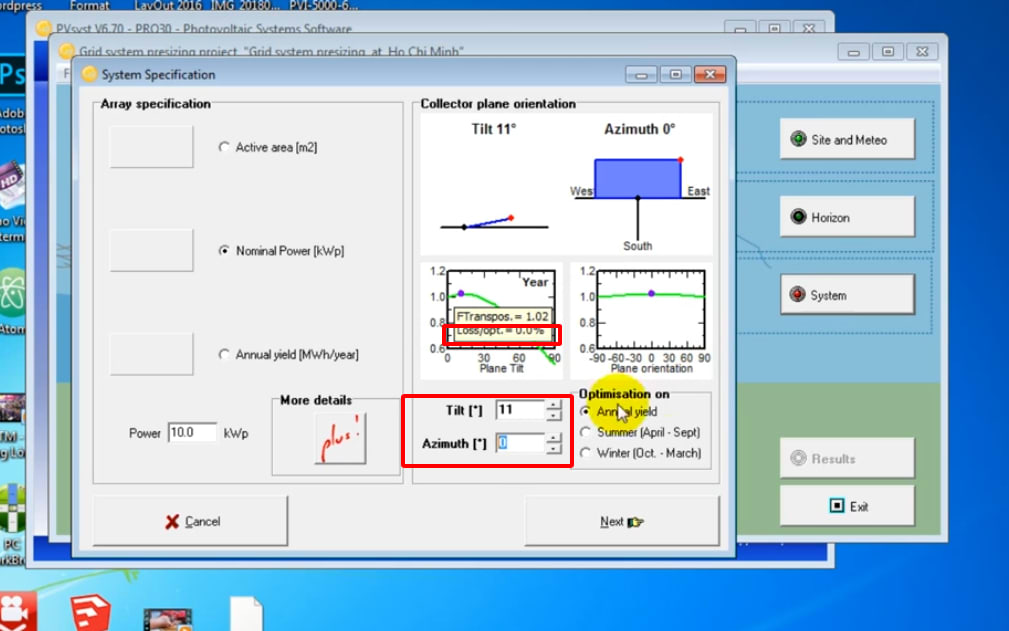Minimize the Grid system presizing project window
Screen dimensions: 1009x631
click(854, 51)
